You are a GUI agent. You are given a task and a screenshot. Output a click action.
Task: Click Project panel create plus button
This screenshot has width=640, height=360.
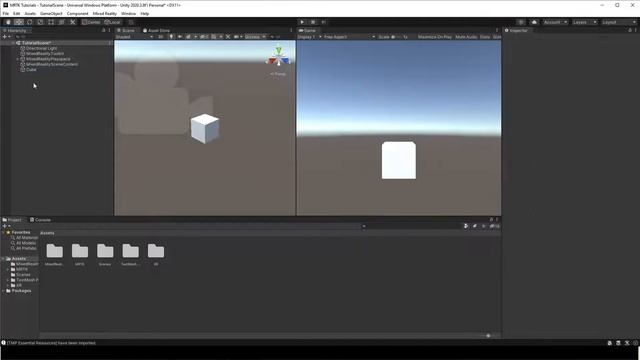(6, 226)
